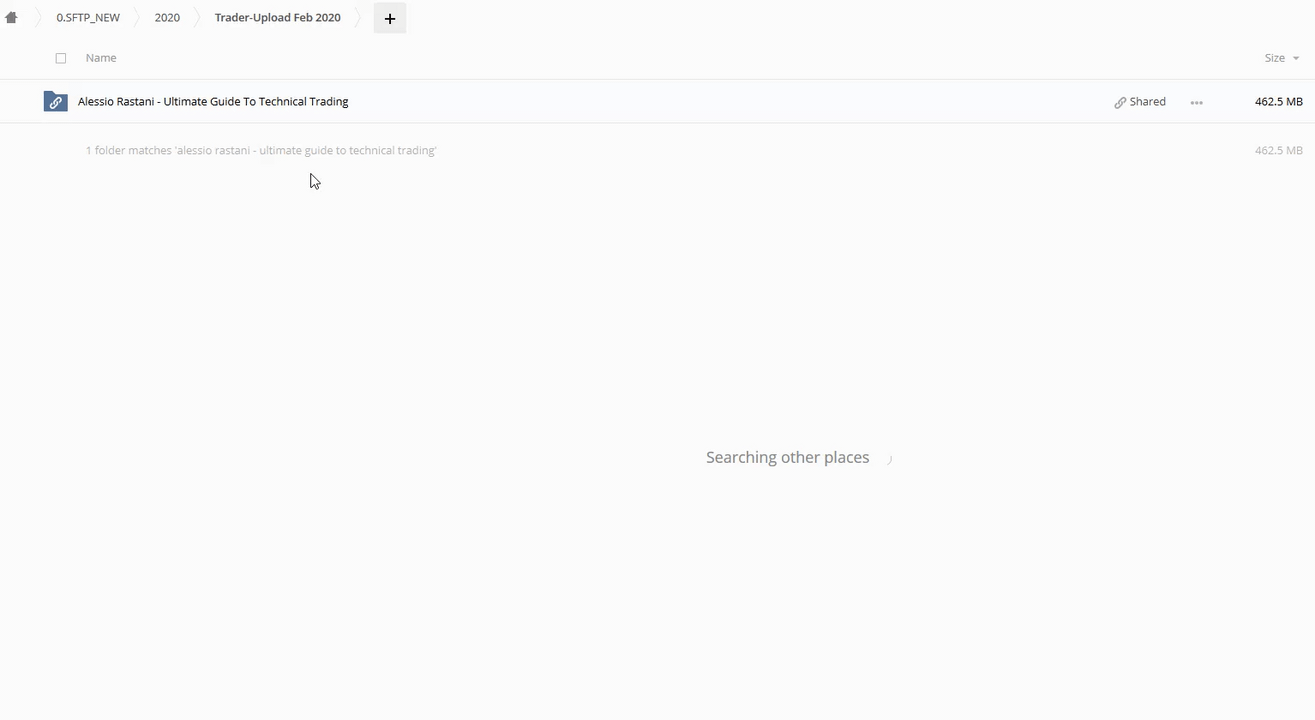This screenshot has width=1315, height=720.
Task: Select the Trader-Upload Feb 2020 breadcrumb
Action: (277, 18)
